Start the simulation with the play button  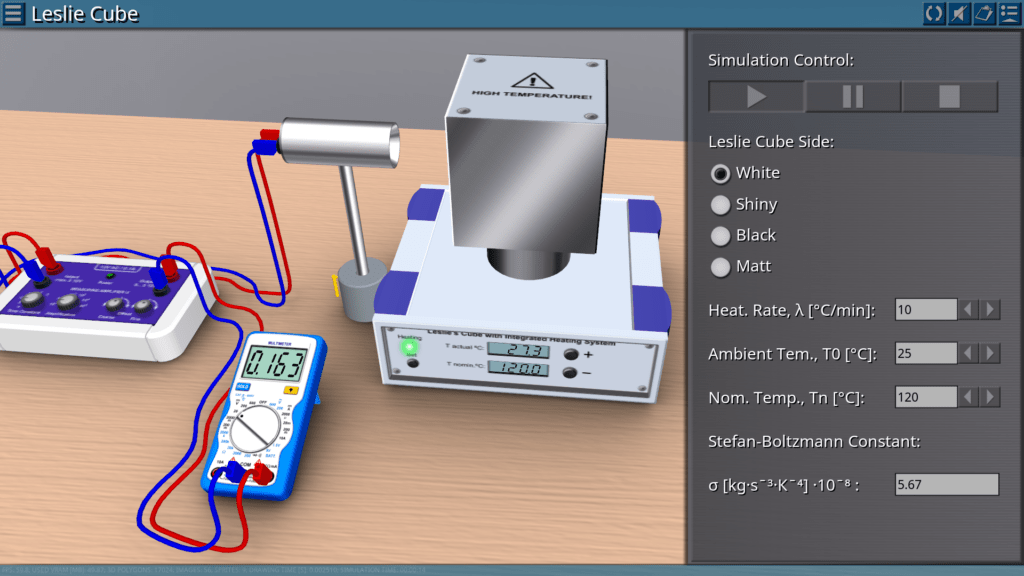(756, 96)
